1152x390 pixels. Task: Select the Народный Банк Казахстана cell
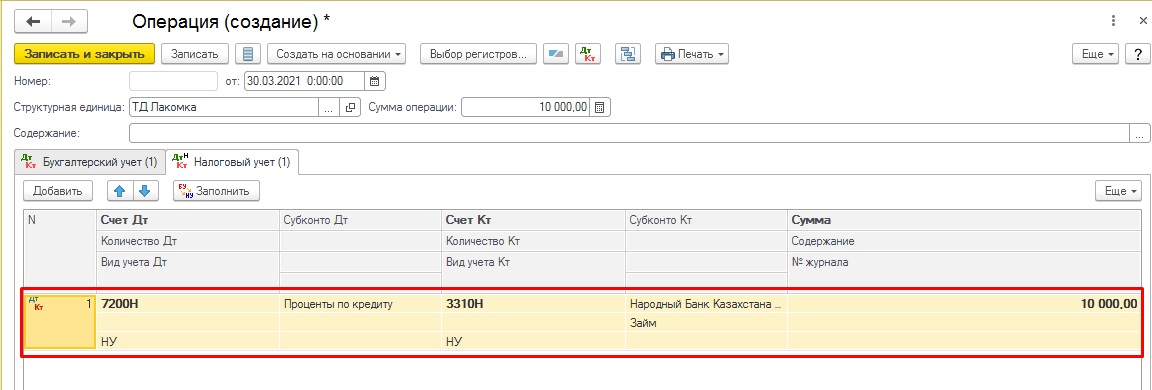706,303
